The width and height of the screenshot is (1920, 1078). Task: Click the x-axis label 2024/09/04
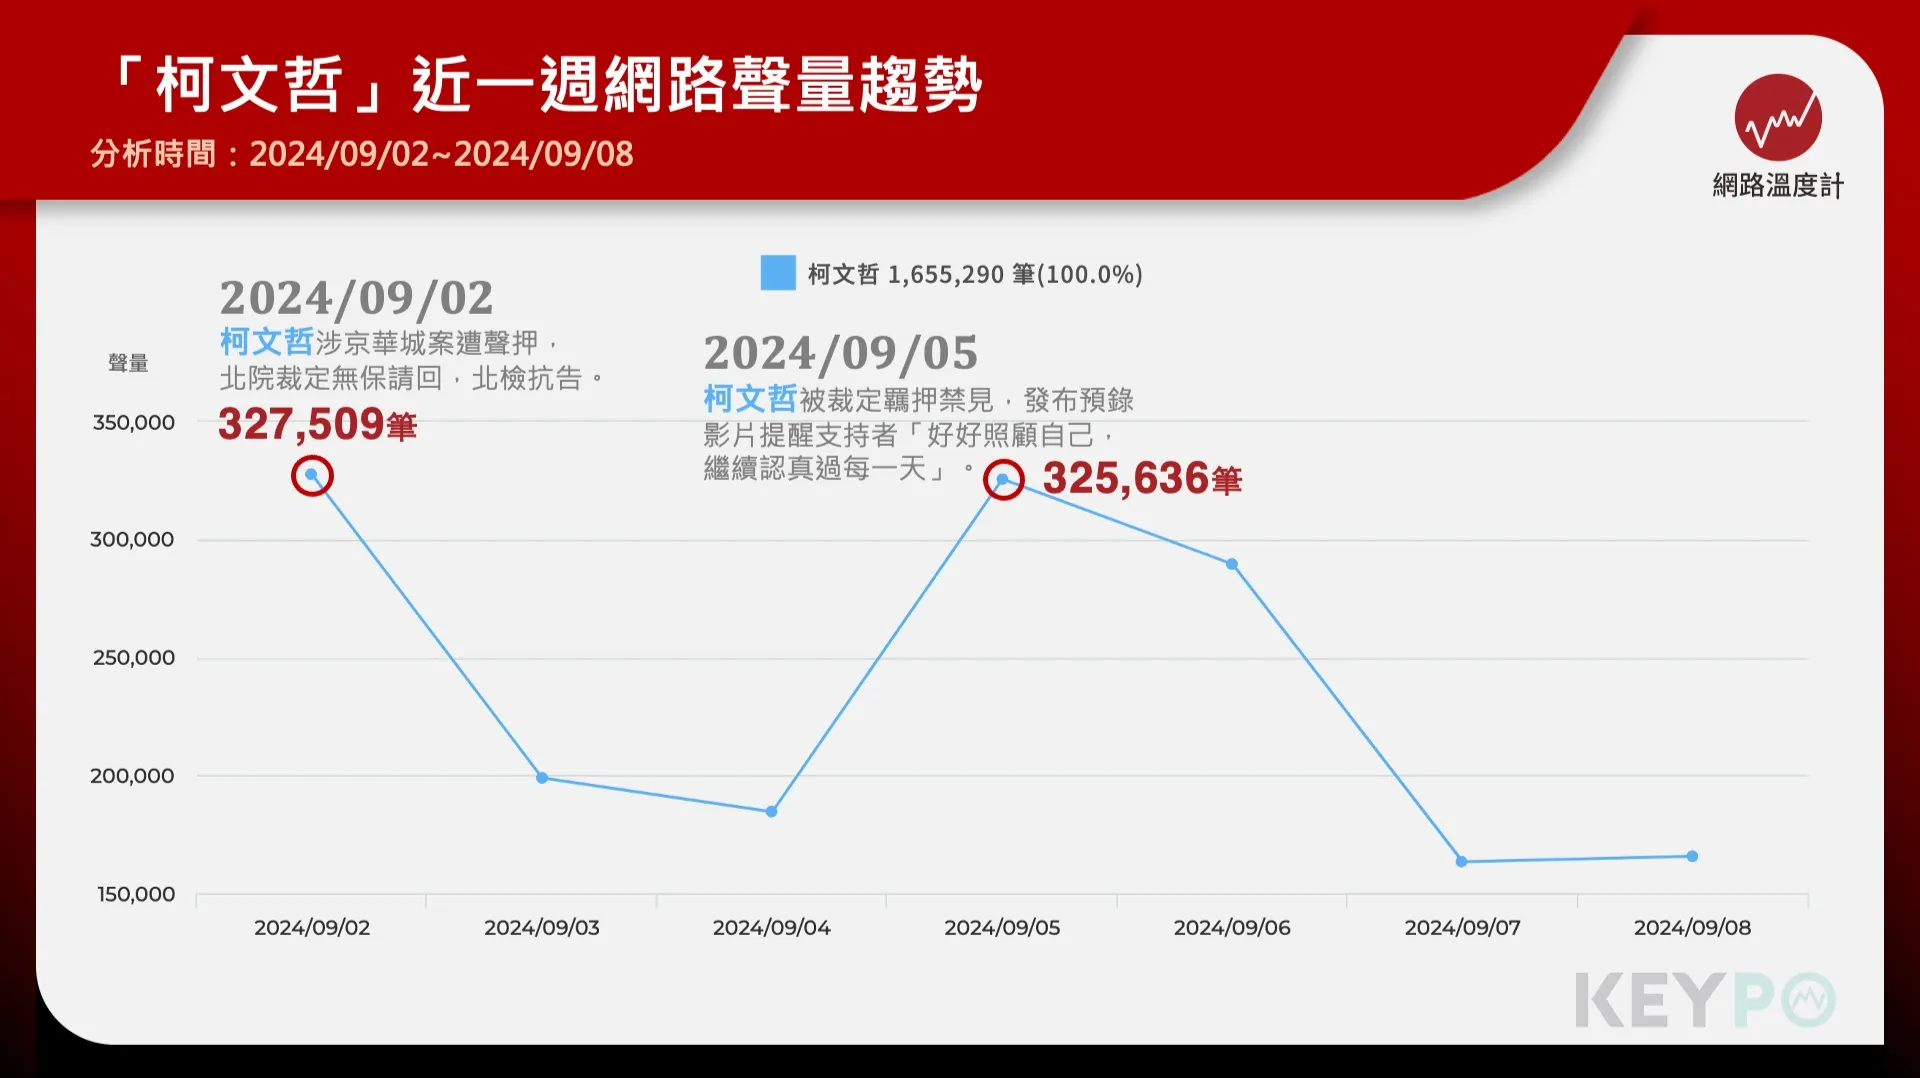coord(772,928)
